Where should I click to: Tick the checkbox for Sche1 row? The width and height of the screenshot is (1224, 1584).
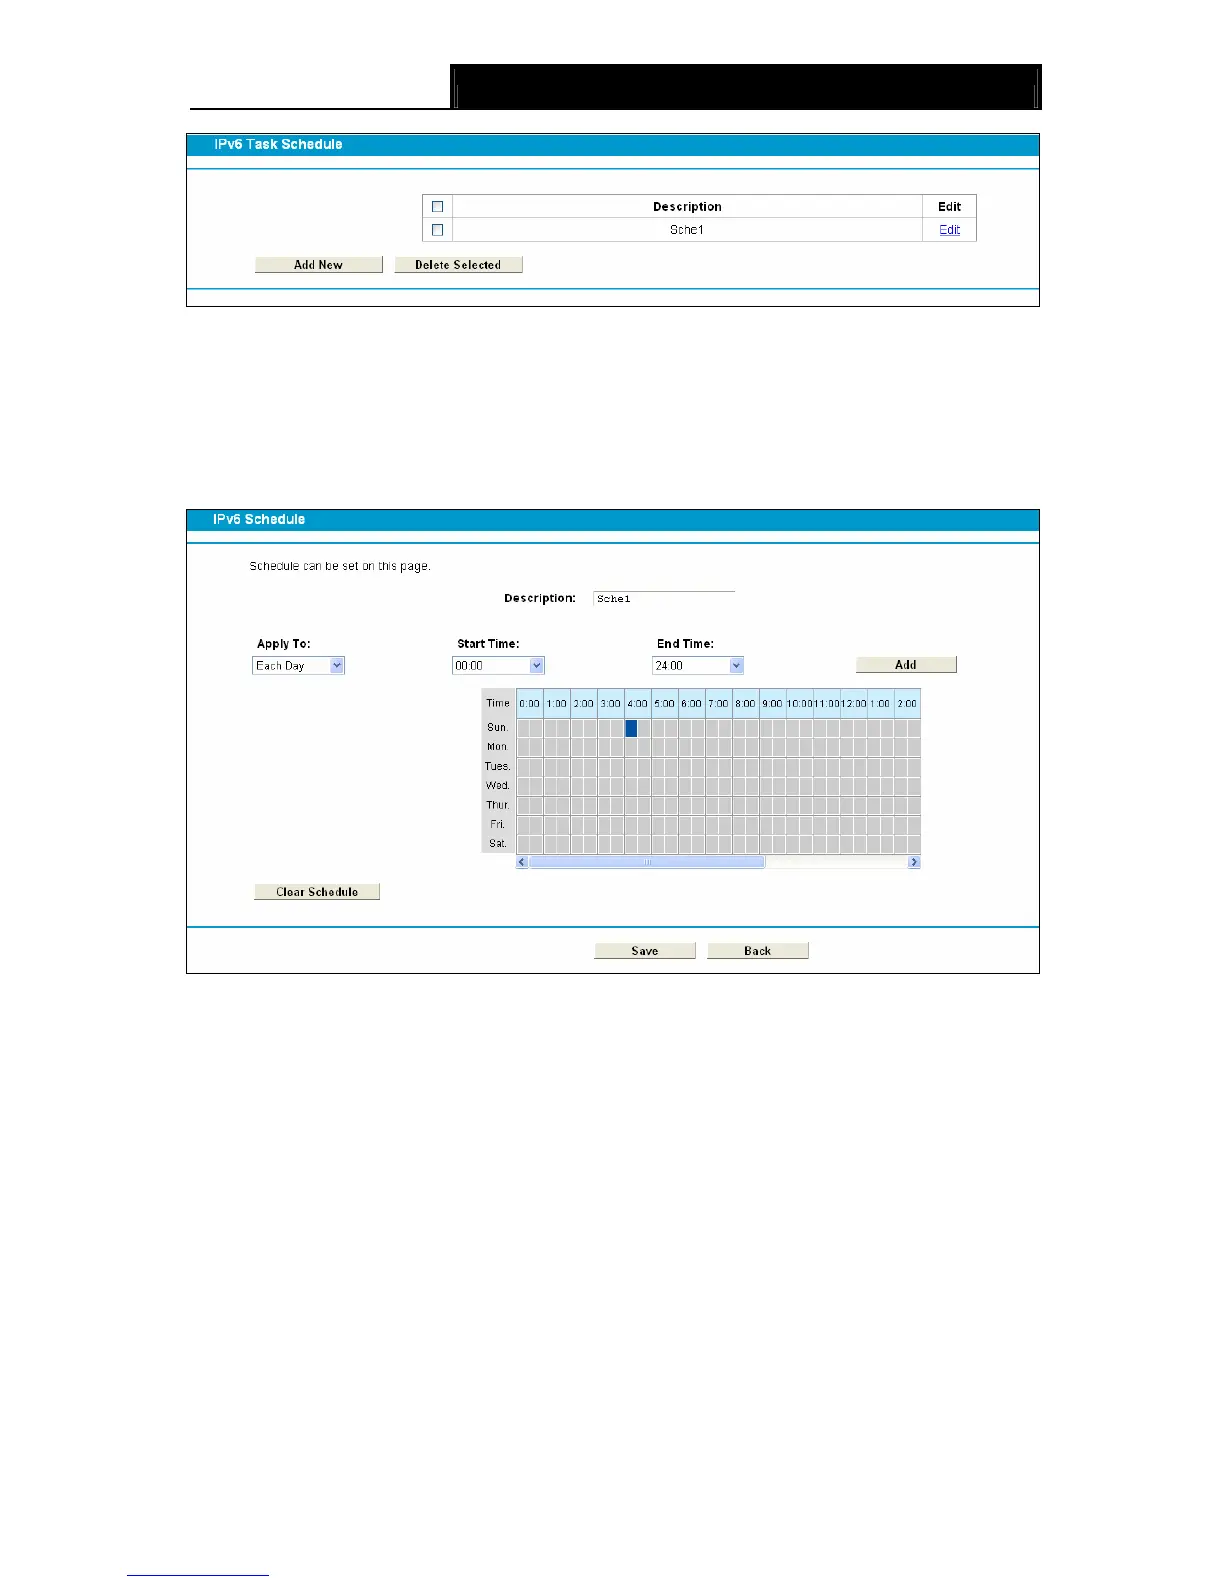(x=437, y=229)
